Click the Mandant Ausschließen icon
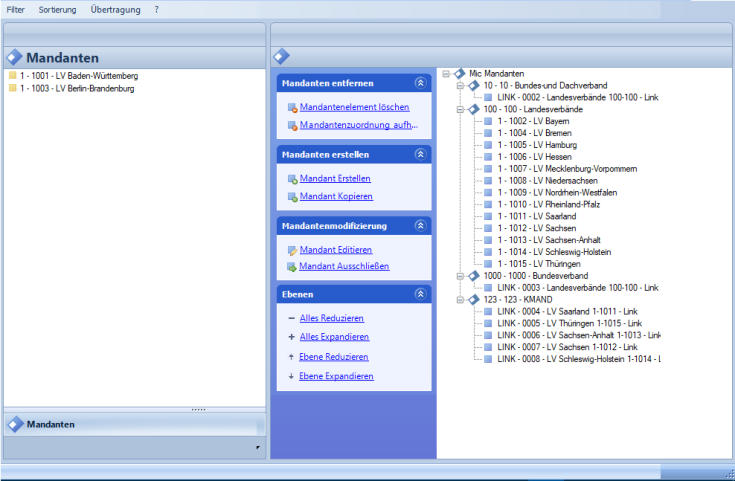The height and width of the screenshot is (481, 735). [x=291, y=268]
